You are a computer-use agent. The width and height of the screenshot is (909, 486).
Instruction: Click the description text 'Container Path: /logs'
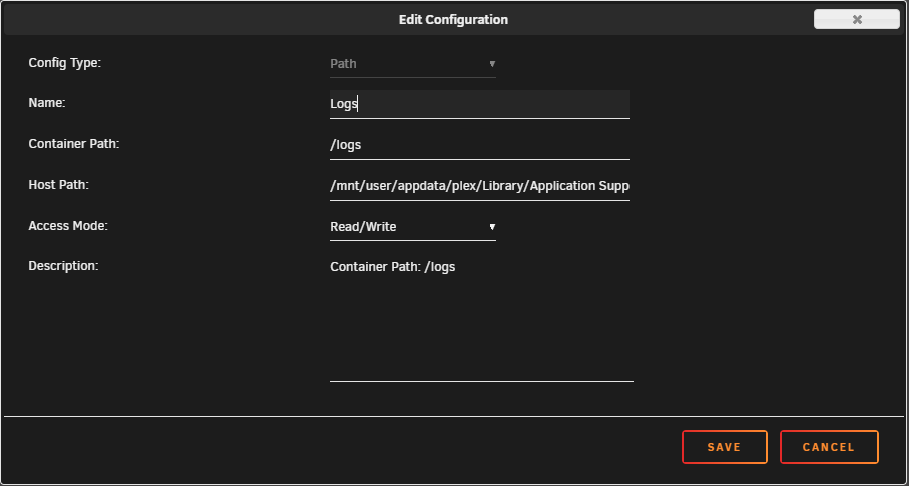click(392, 267)
